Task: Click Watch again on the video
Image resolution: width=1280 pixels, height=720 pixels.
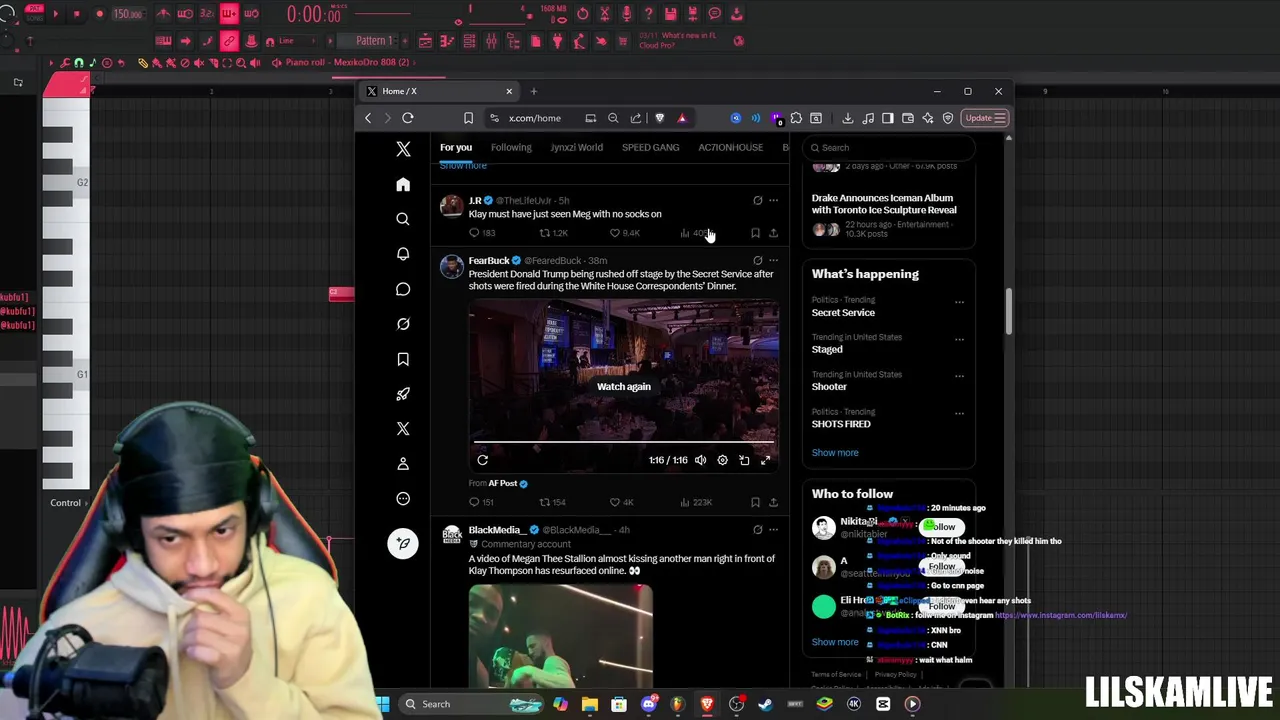Action: [x=623, y=386]
